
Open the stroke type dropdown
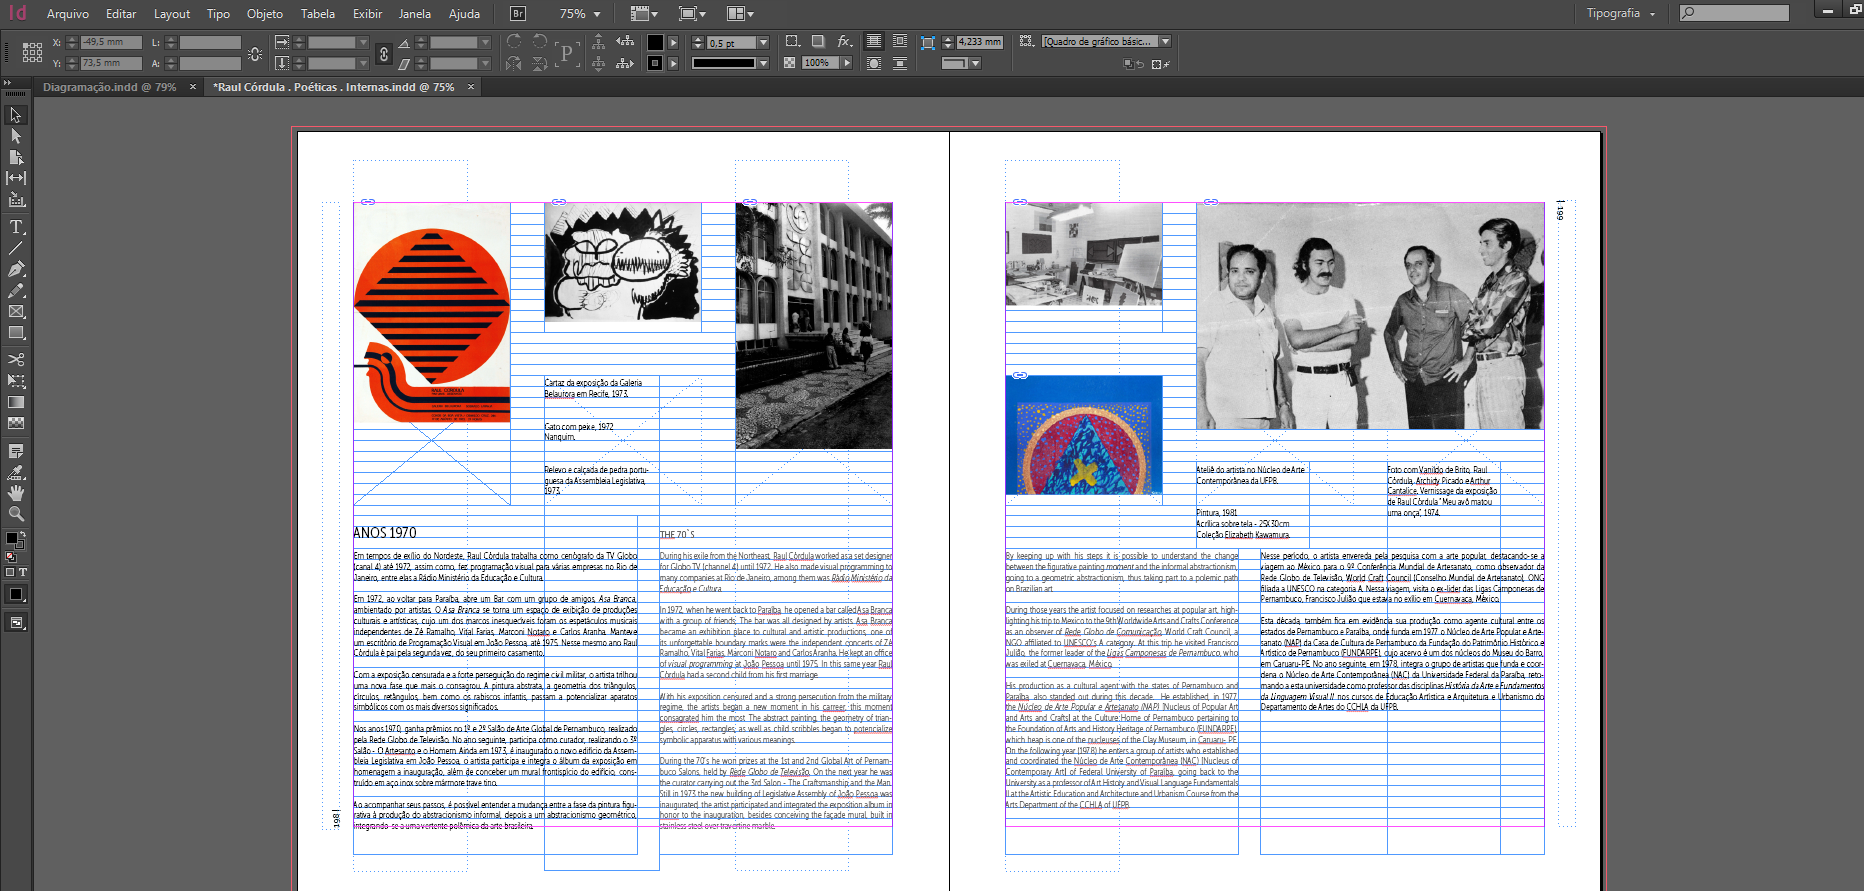(x=764, y=63)
